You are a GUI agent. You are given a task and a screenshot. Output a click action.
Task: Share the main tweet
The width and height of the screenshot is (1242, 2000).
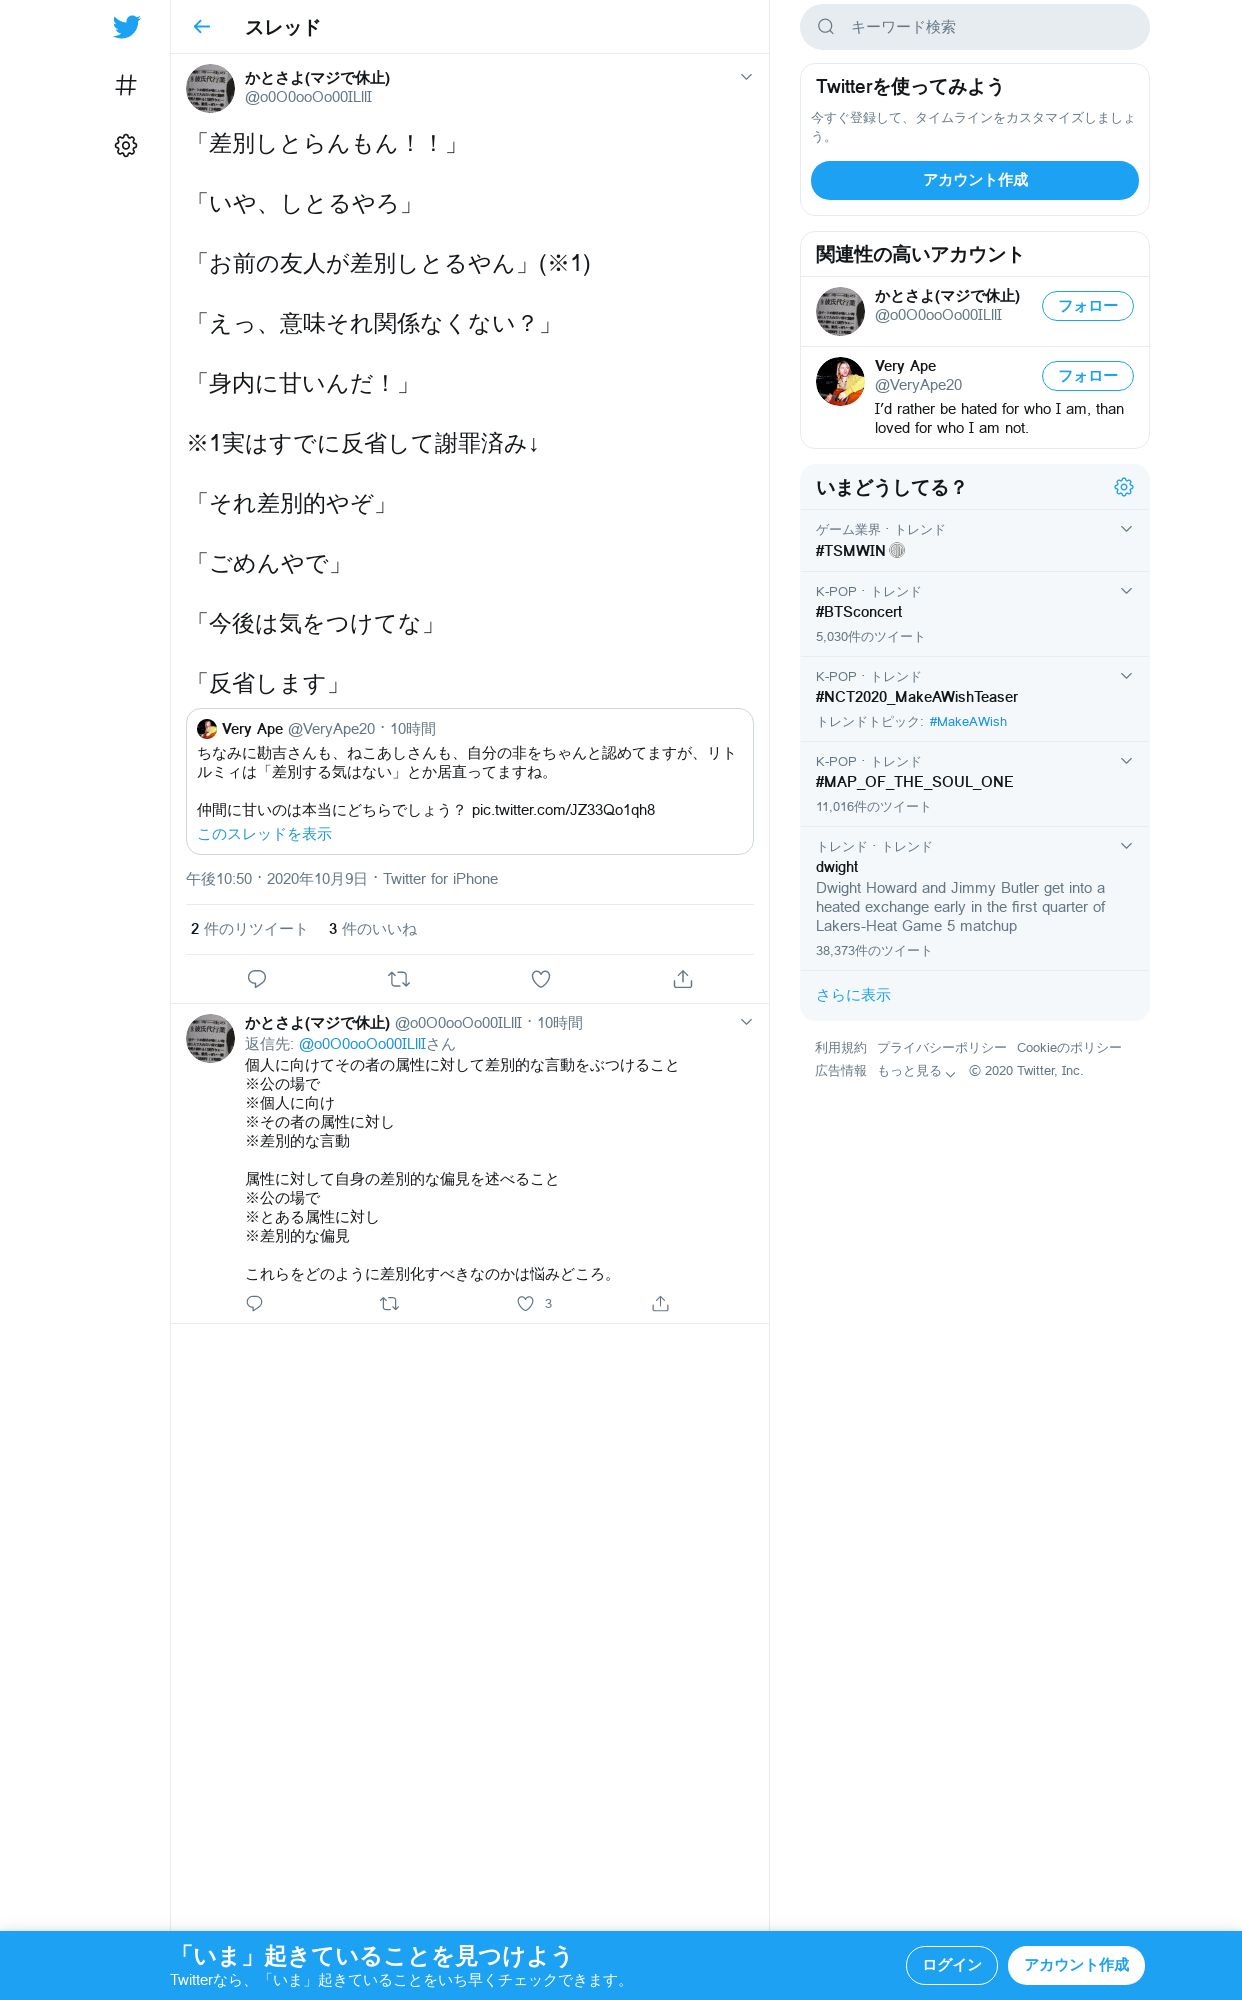click(x=683, y=979)
